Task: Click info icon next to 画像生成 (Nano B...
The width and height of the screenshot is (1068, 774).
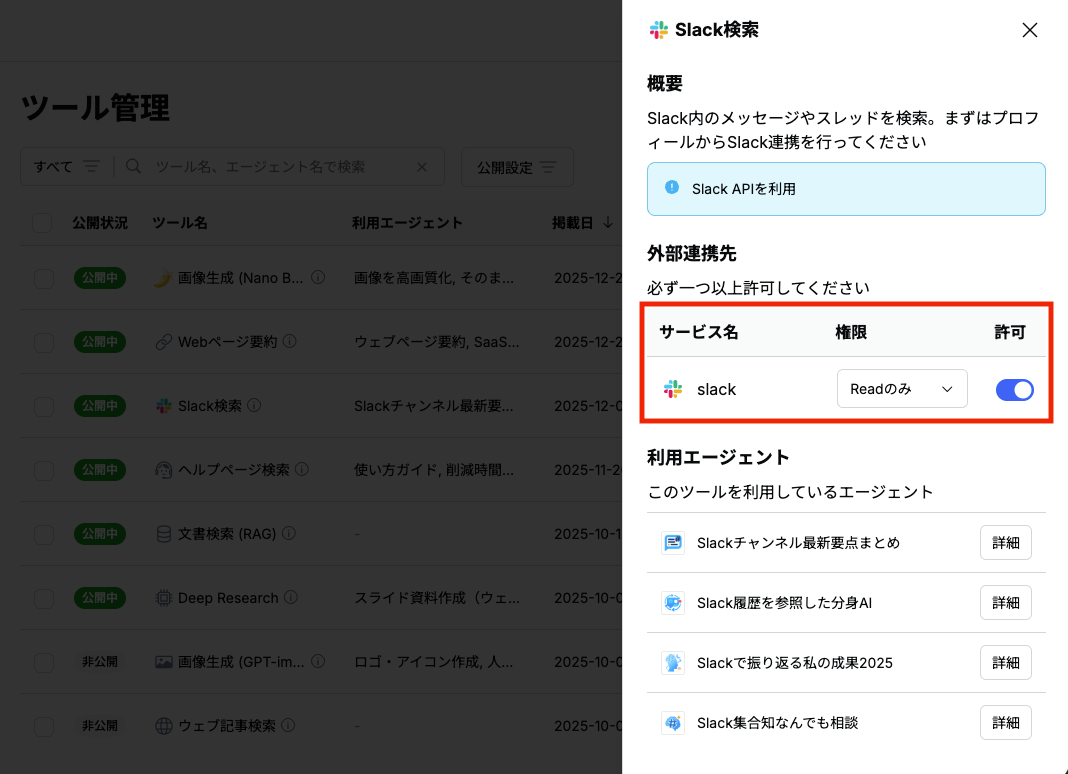Action: pos(318,277)
